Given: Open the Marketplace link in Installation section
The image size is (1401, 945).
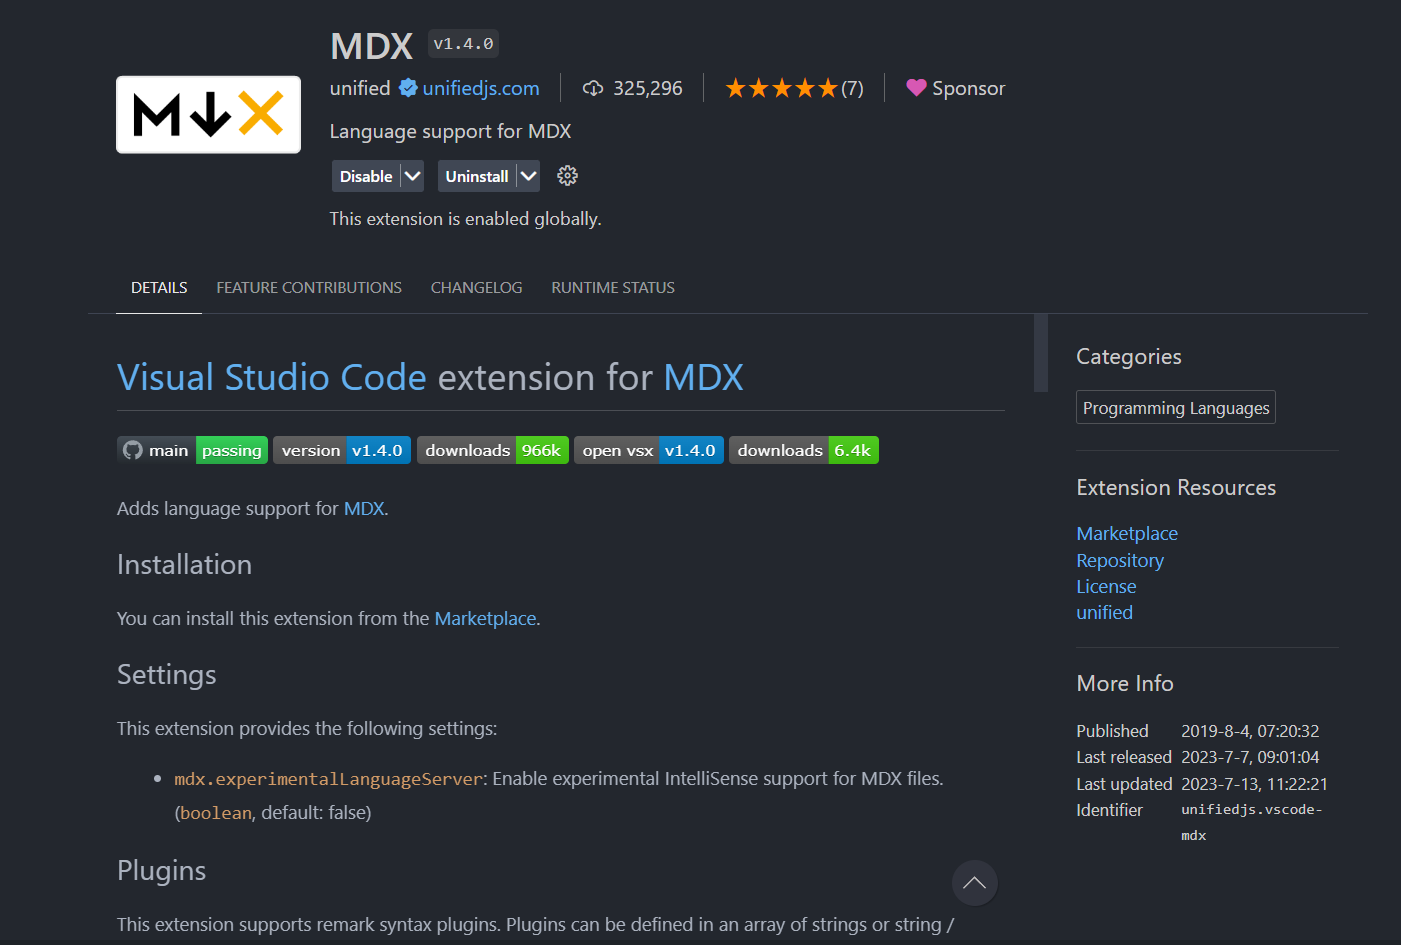Looking at the screenshot, I should coord(485,618).
